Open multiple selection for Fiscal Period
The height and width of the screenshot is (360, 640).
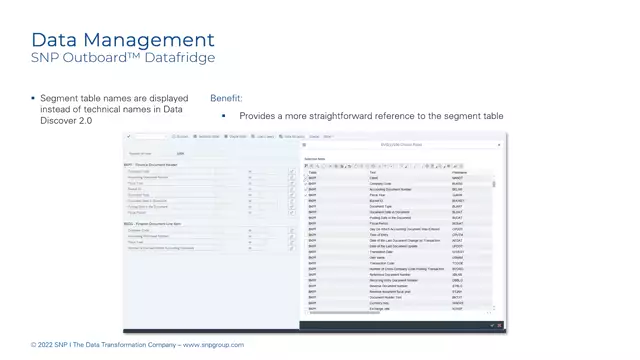coord(292,213)
